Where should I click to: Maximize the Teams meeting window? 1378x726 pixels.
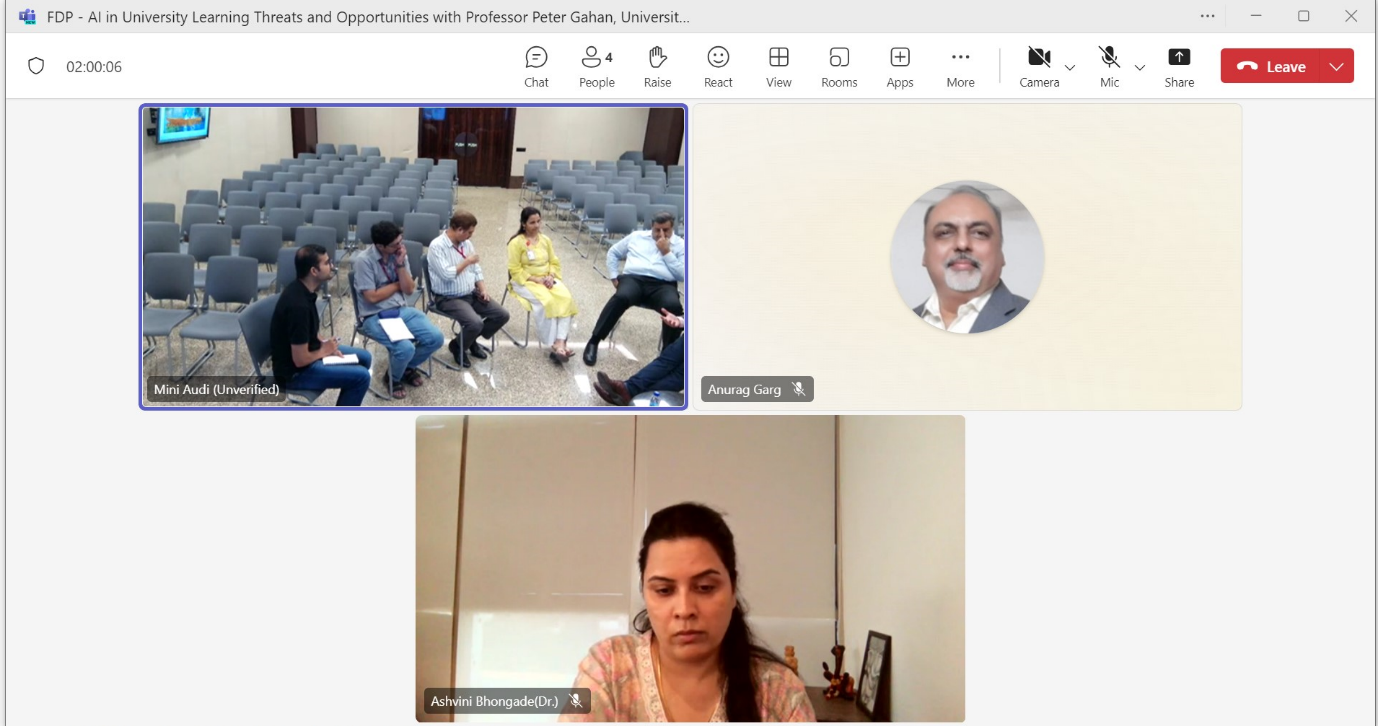click(1304, 16)
